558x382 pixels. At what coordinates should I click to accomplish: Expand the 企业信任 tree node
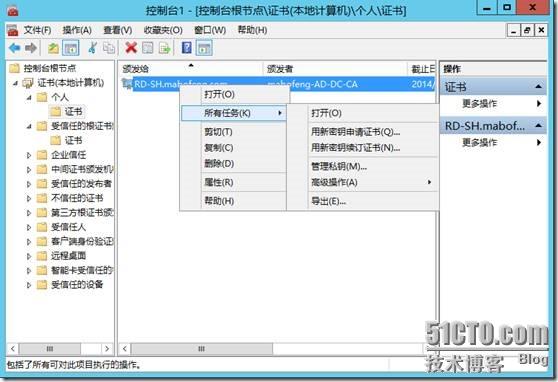tap(29, 155)
